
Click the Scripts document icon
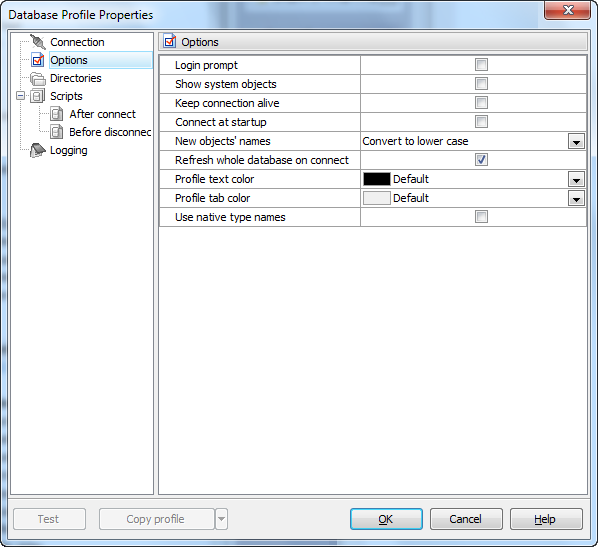click(37, 96)
